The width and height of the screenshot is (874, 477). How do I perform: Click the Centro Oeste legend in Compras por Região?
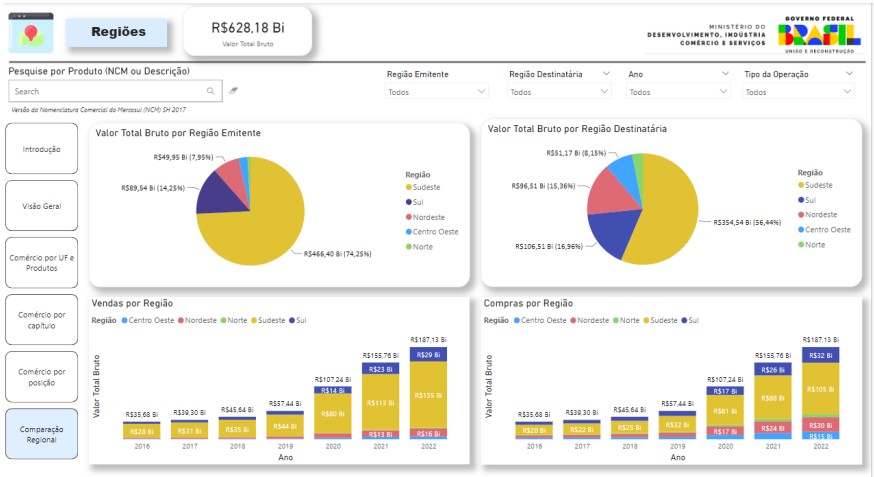pyautogui.click(x=544, y=320)
